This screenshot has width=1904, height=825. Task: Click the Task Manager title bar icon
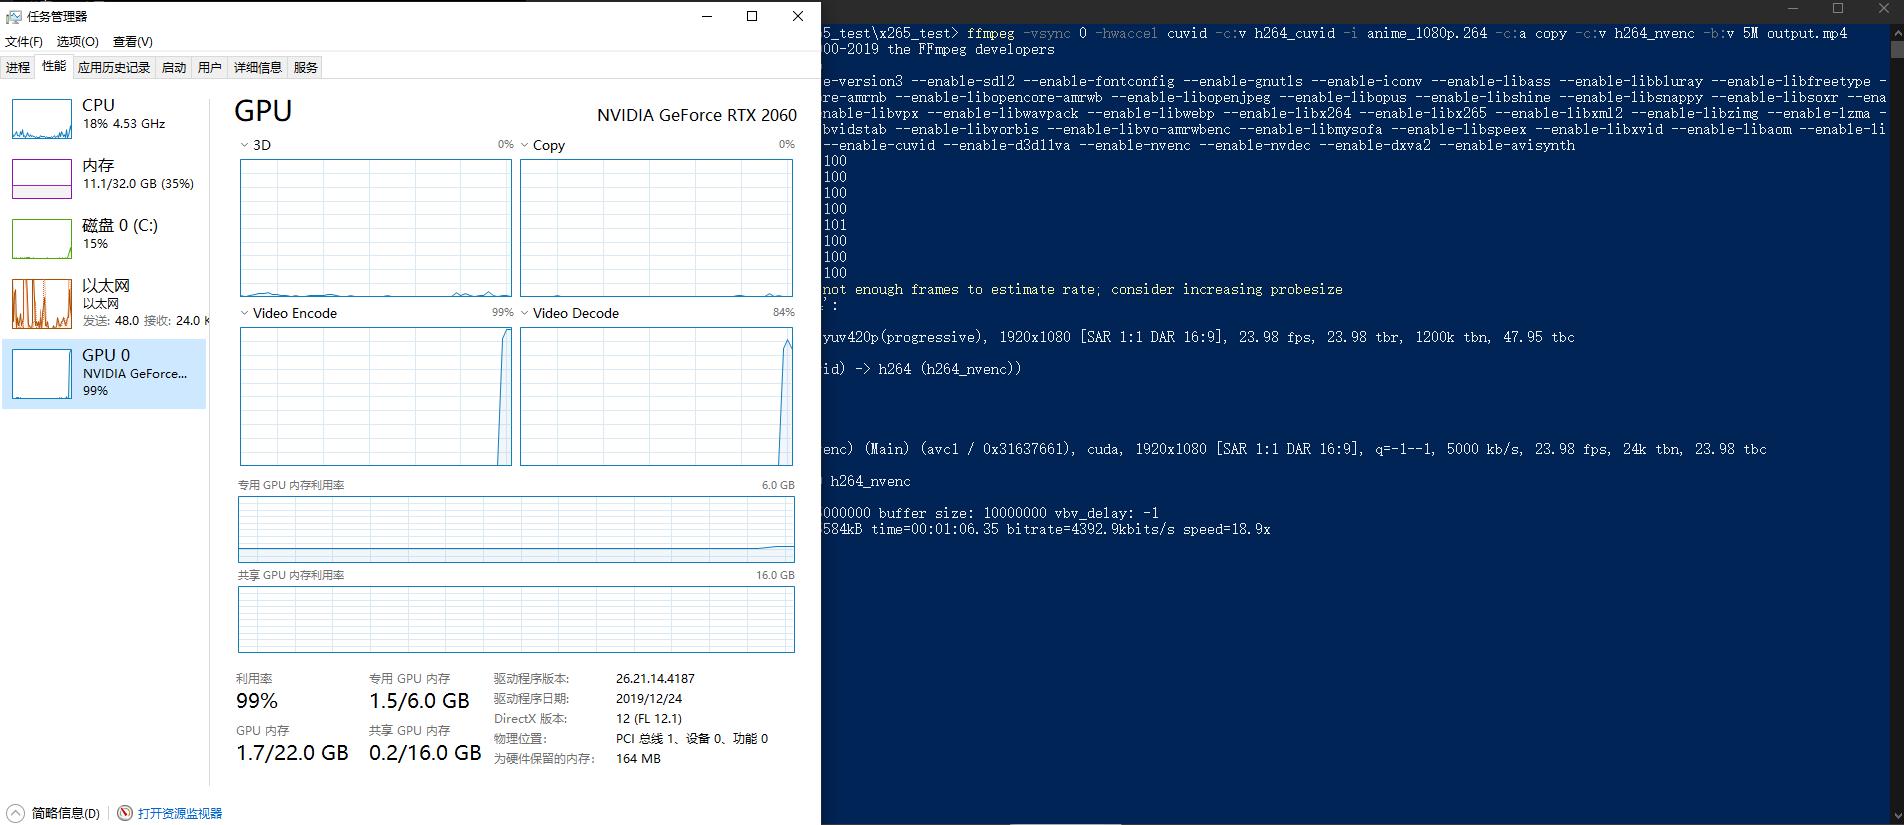coord(13,16)
